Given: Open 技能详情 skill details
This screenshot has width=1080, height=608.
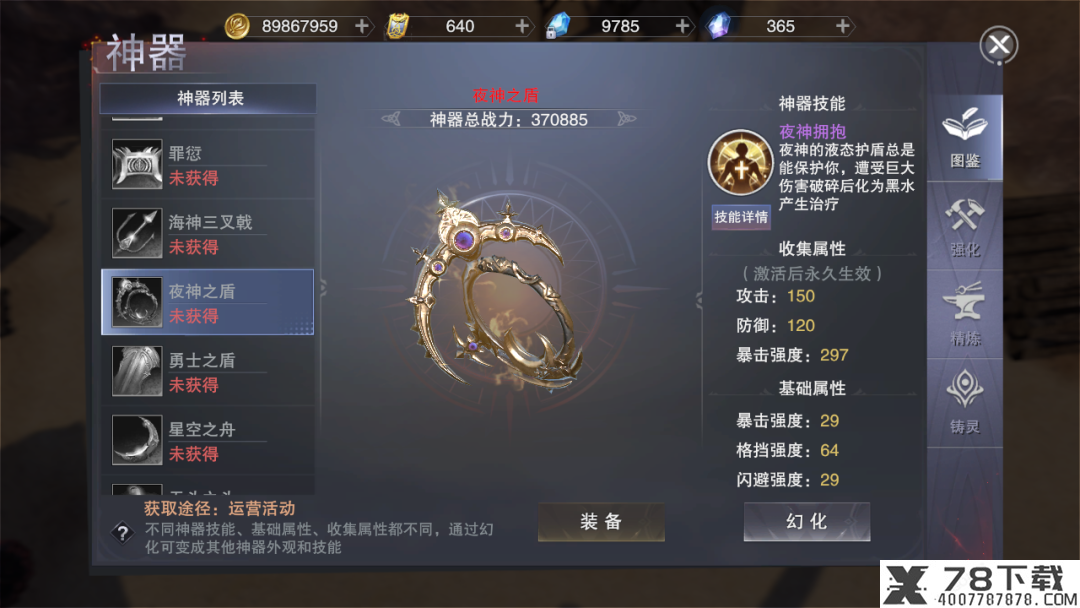Looking at the screenshot, I should pyautogui.click(x=740, y=217).
